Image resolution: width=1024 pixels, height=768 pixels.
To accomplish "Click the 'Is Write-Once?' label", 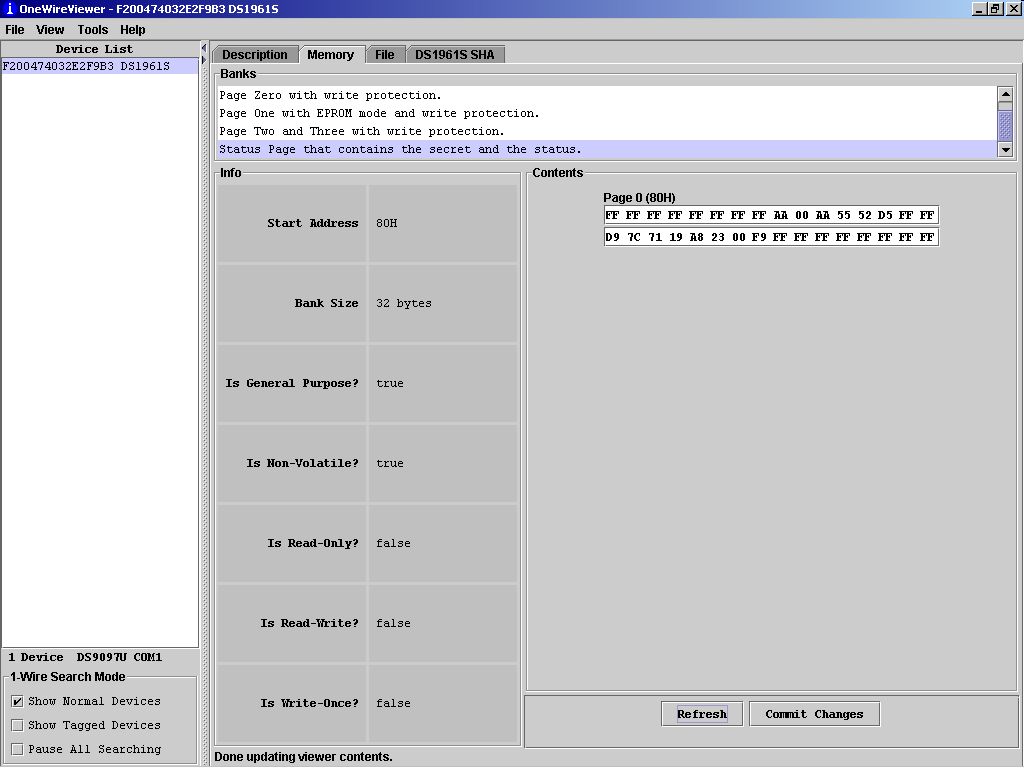I will tap(310, 703).
